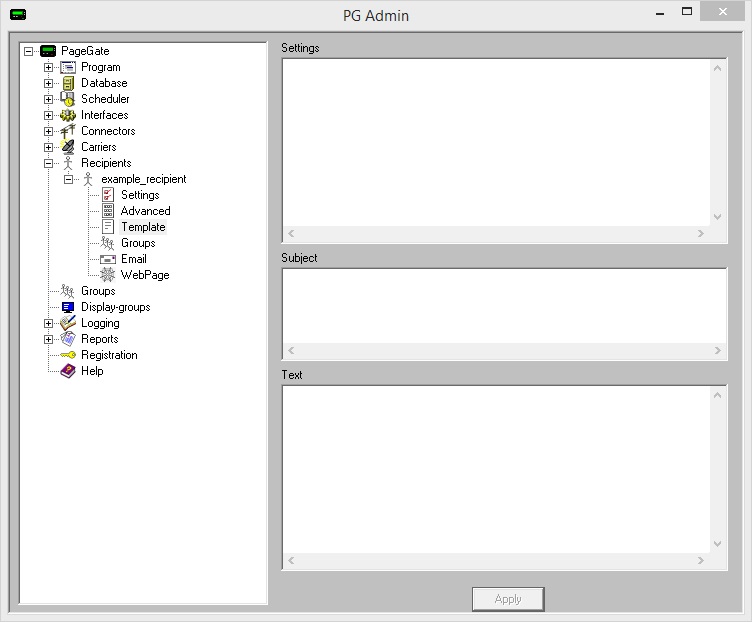Click the top-level Groups people icon
Screen dimensions: 752x622
click(68, 291)
